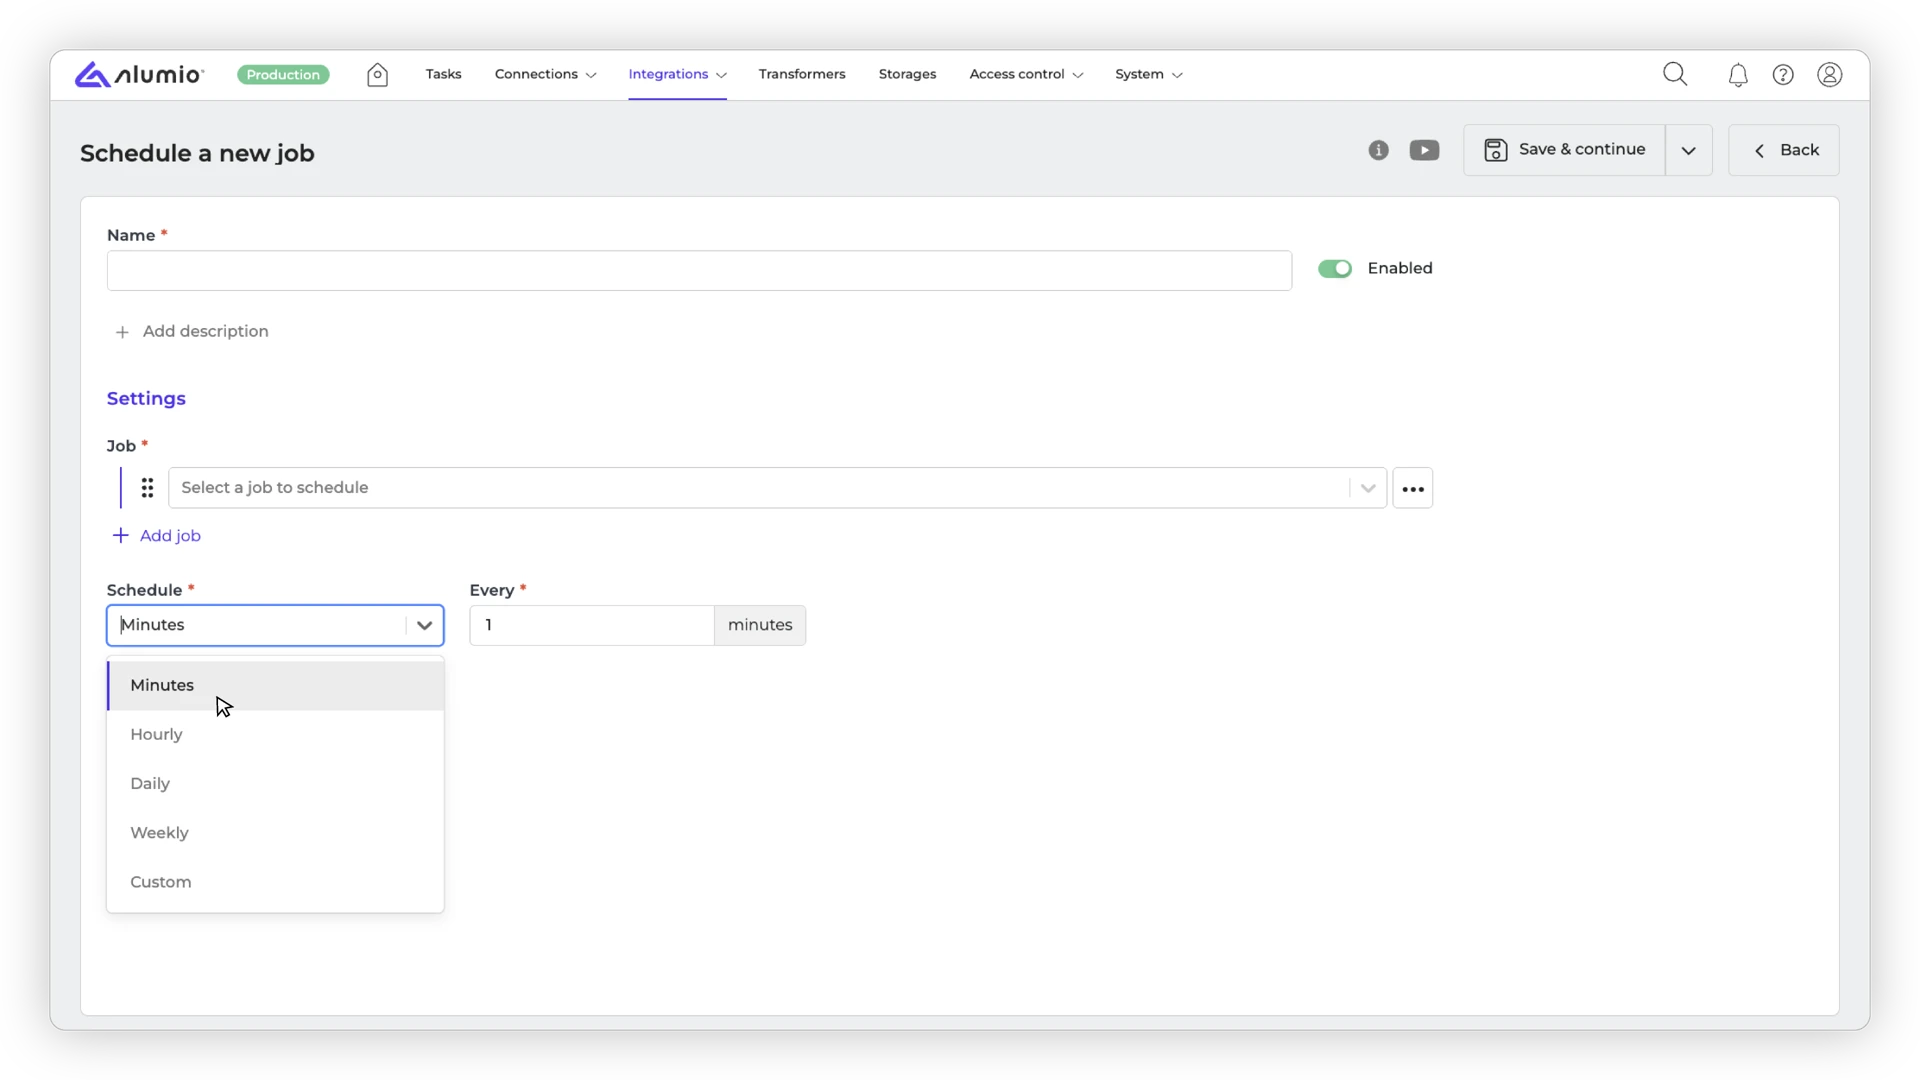Open the search magnifier icon

click(1675, 75)
